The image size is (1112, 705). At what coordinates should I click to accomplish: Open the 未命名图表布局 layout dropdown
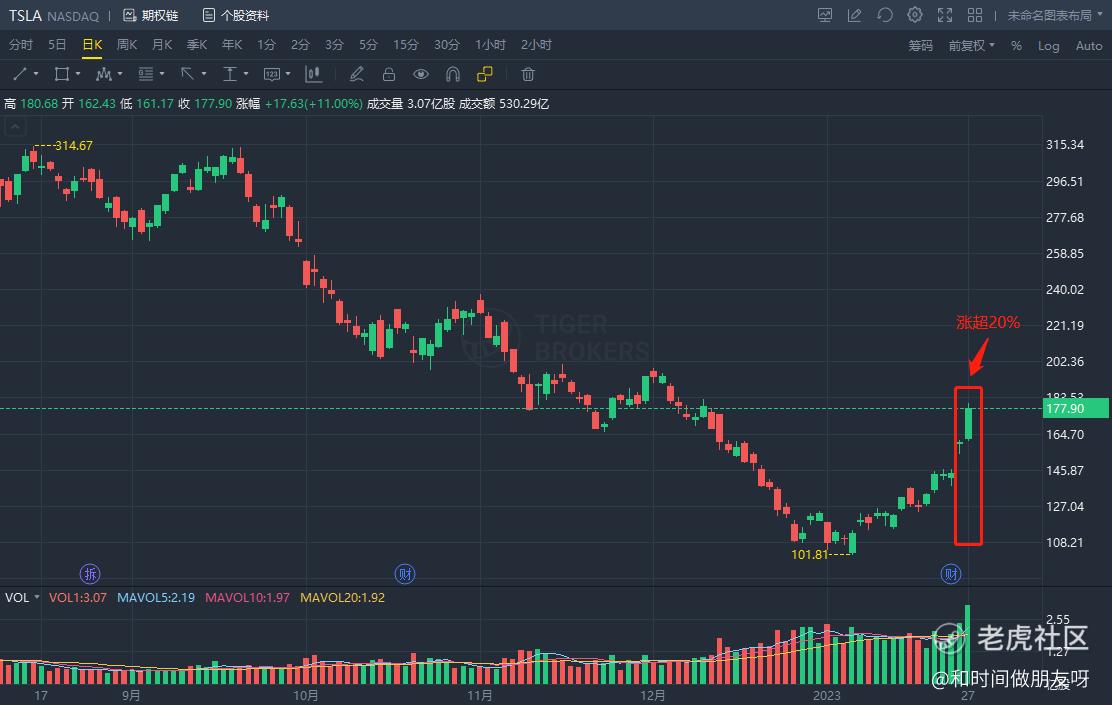[x=1053, y=15]
